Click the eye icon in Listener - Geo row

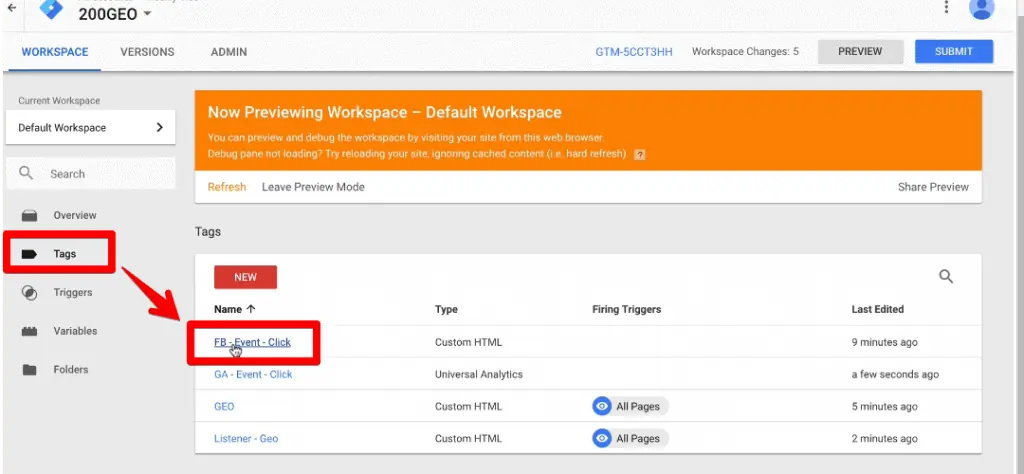pos(601,438)
